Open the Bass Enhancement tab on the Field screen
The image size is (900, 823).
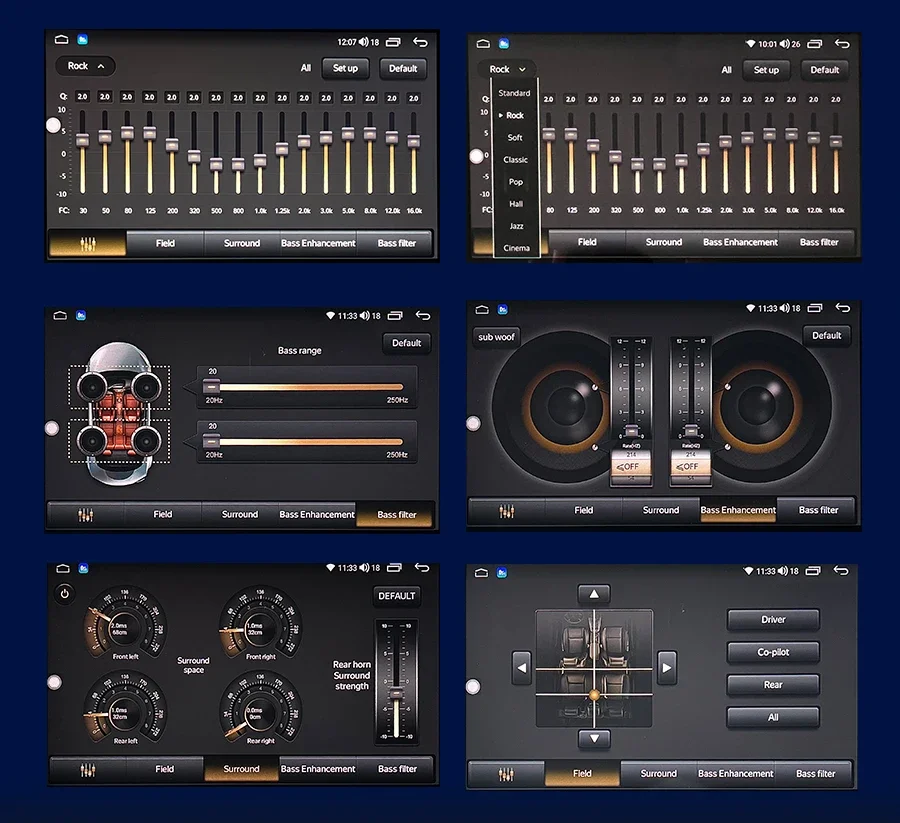(x=735, y=774)
